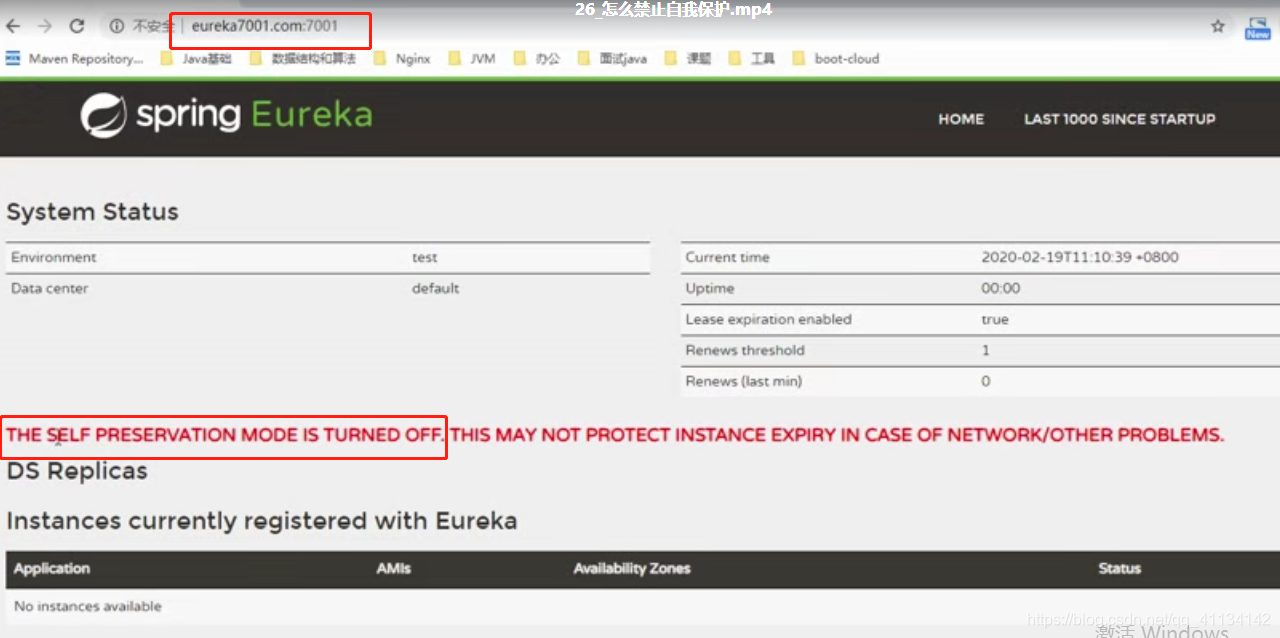The height and width of the screenshot is (638, 1280).
Task: Open the 办公 bookmark folder
Action: coord(537,59)
